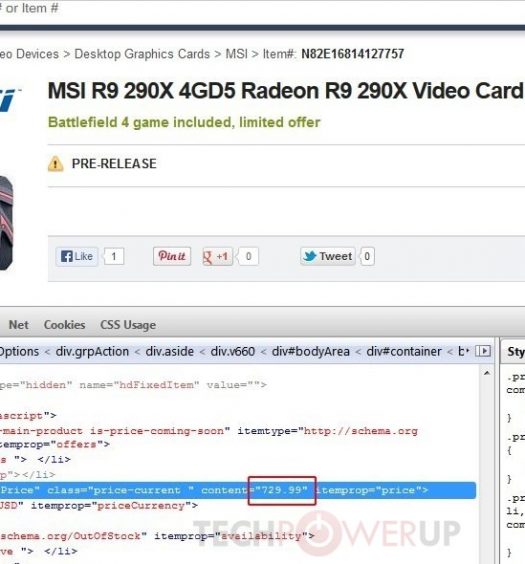The height and width of the screenshot is (564, 525).
Task: Click the Pin it button
Action: click(x=172, y=256)
